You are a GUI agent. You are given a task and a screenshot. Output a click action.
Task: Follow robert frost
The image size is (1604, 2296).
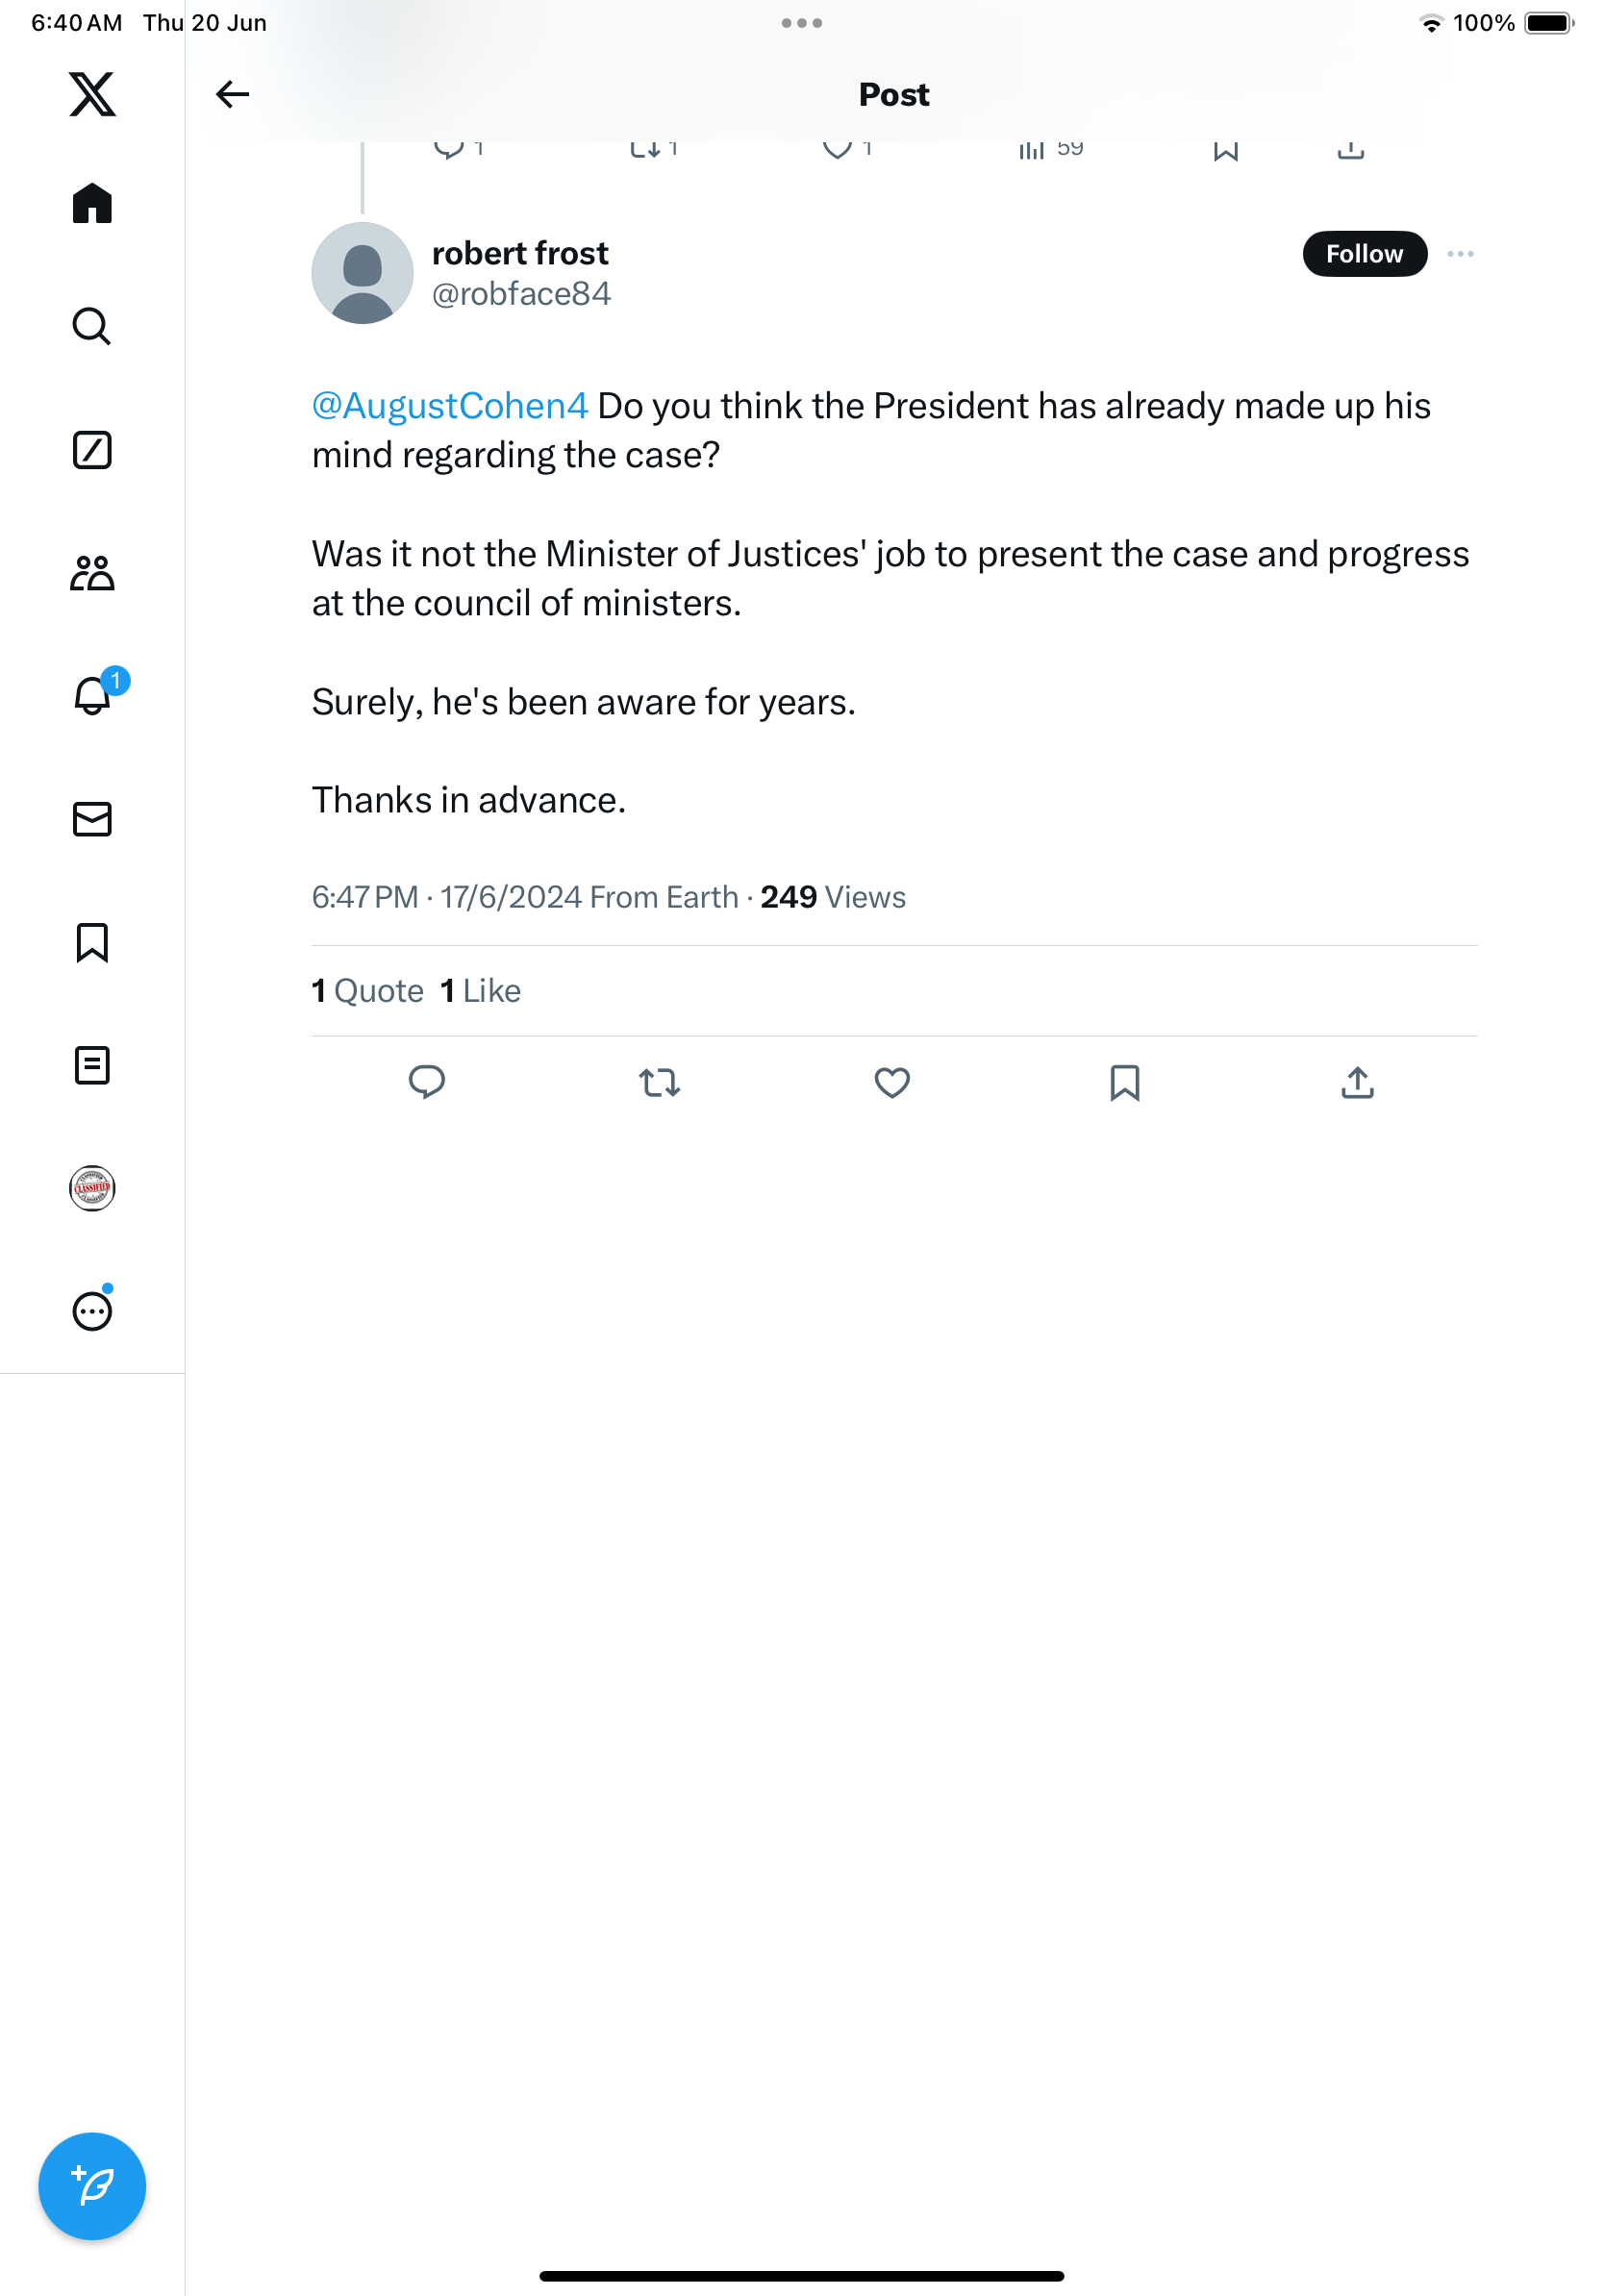pos(1364,254)
